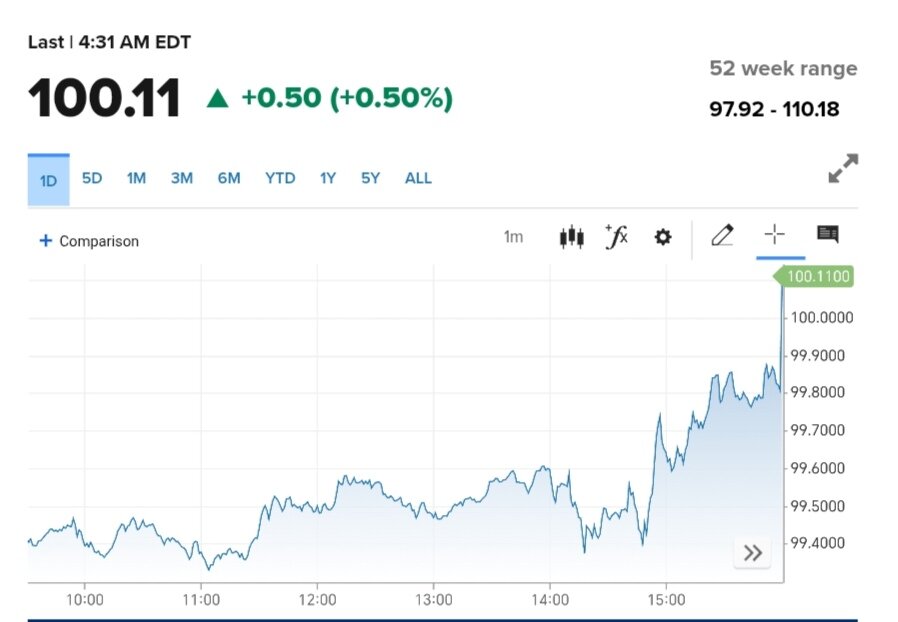Screen dimensions: 898x622
Task: Select the 1D time range tab
Action: coord(48,180)
